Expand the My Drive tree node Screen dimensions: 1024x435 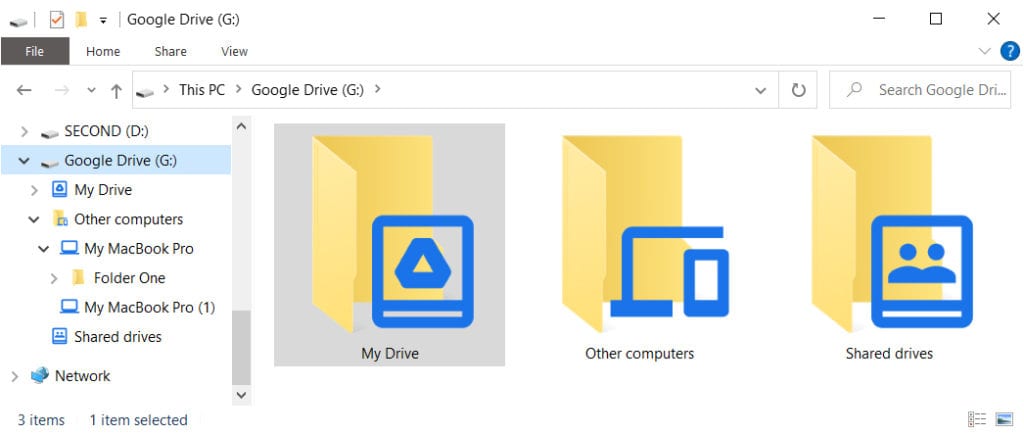coord(35,190)
